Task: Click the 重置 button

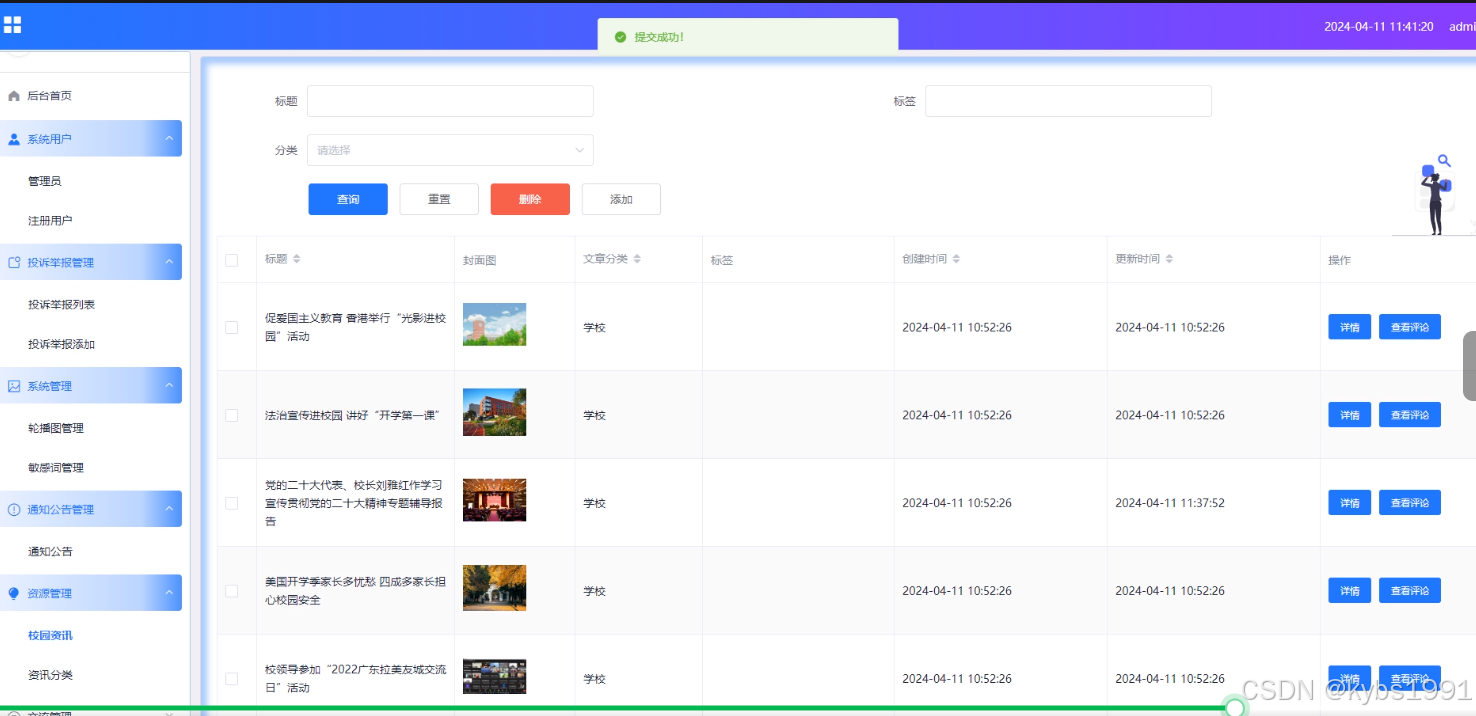Action: pyautogui.click(x=439, y=199)
